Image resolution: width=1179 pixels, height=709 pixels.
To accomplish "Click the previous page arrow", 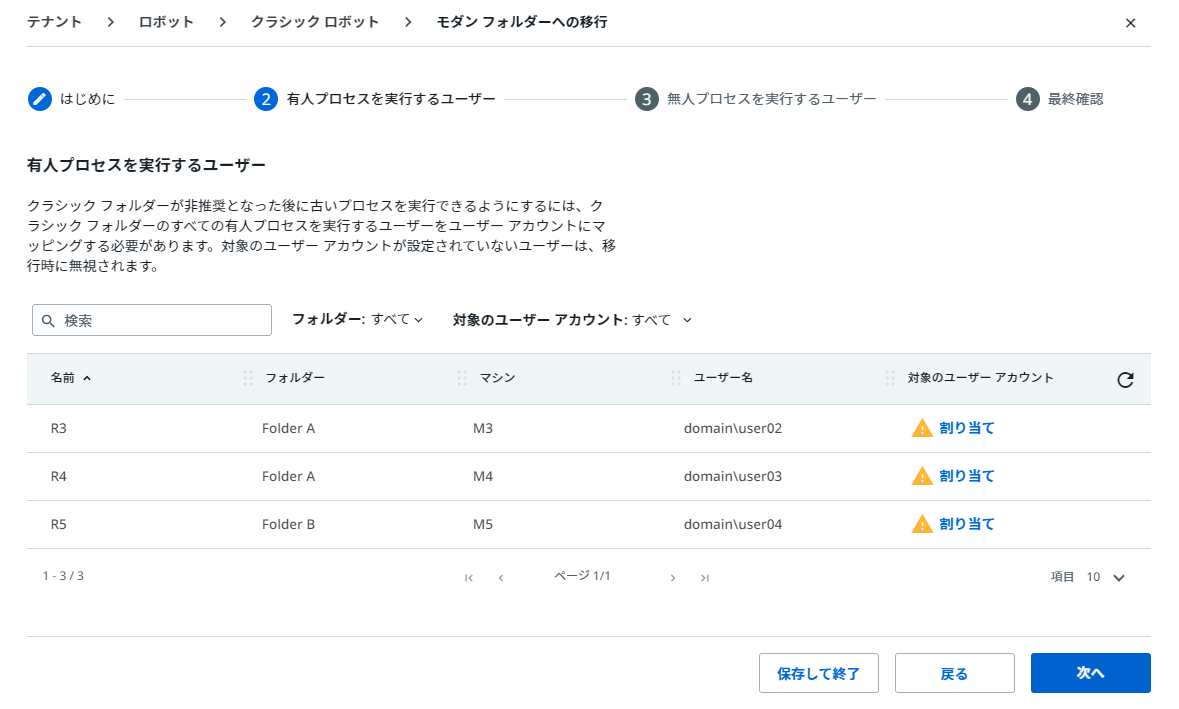I will 500,577.
